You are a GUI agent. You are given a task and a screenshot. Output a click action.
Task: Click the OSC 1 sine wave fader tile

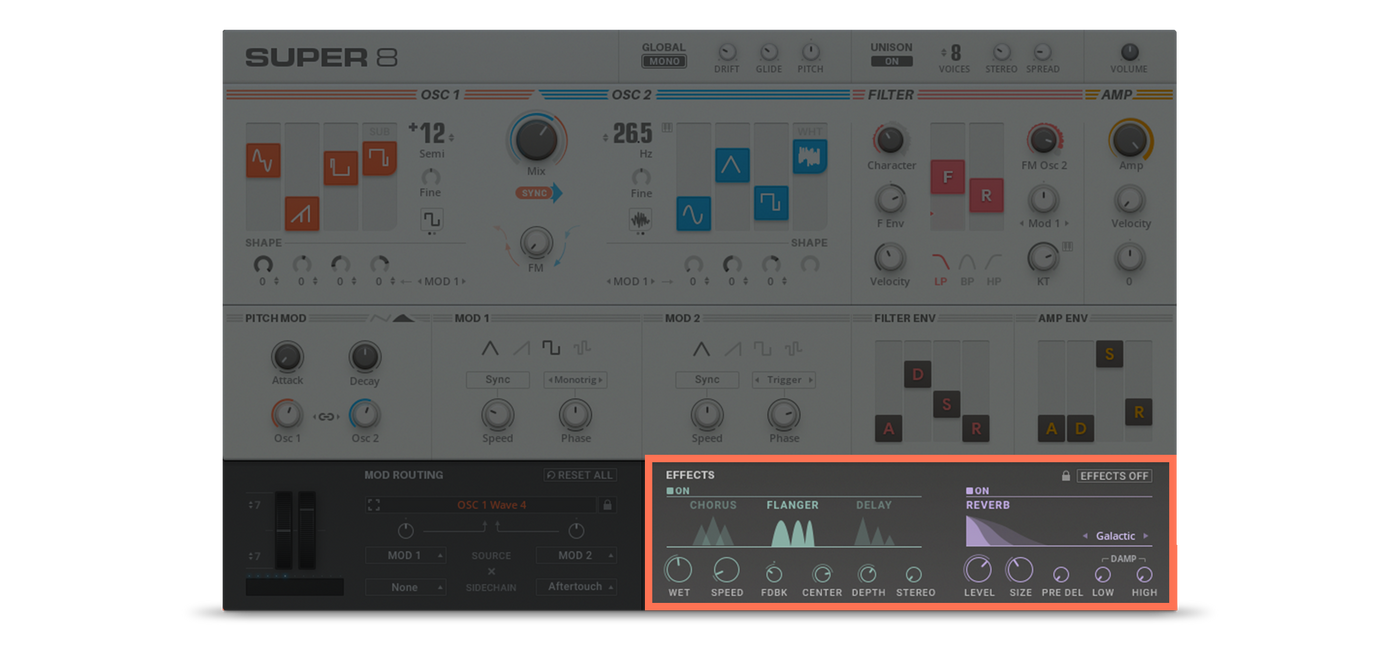point(263,160)
